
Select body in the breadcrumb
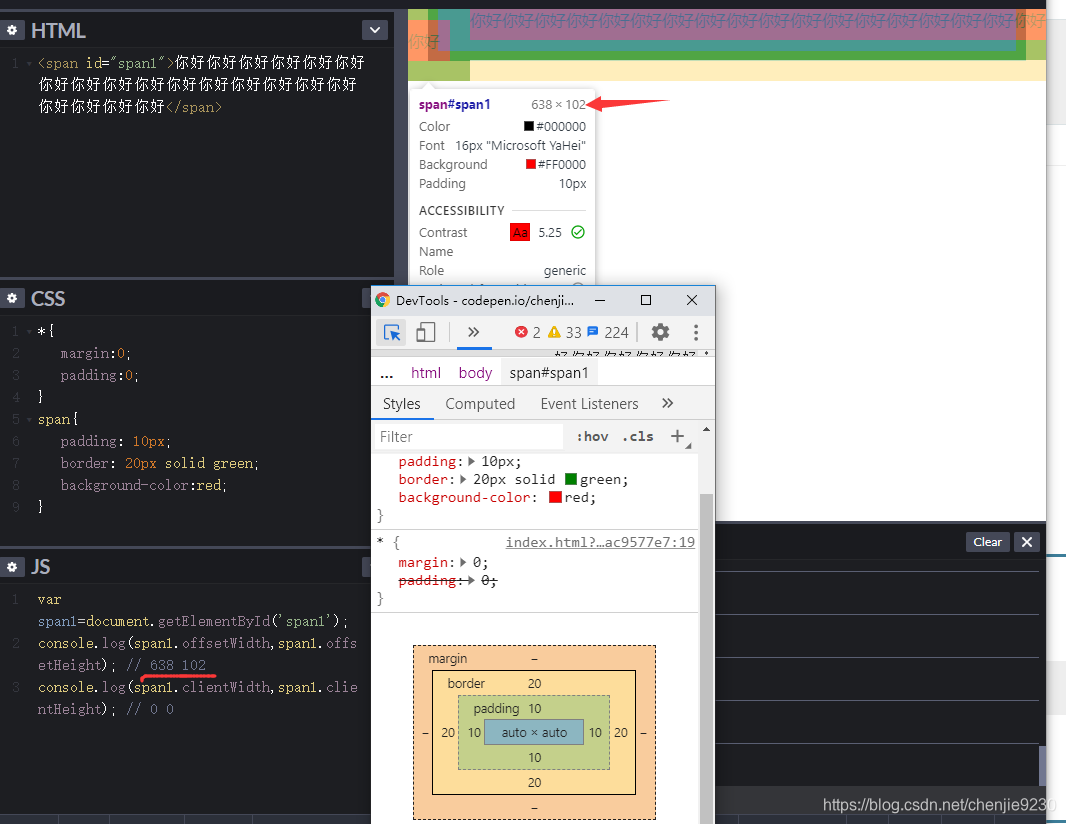click(x=475, y=373)
